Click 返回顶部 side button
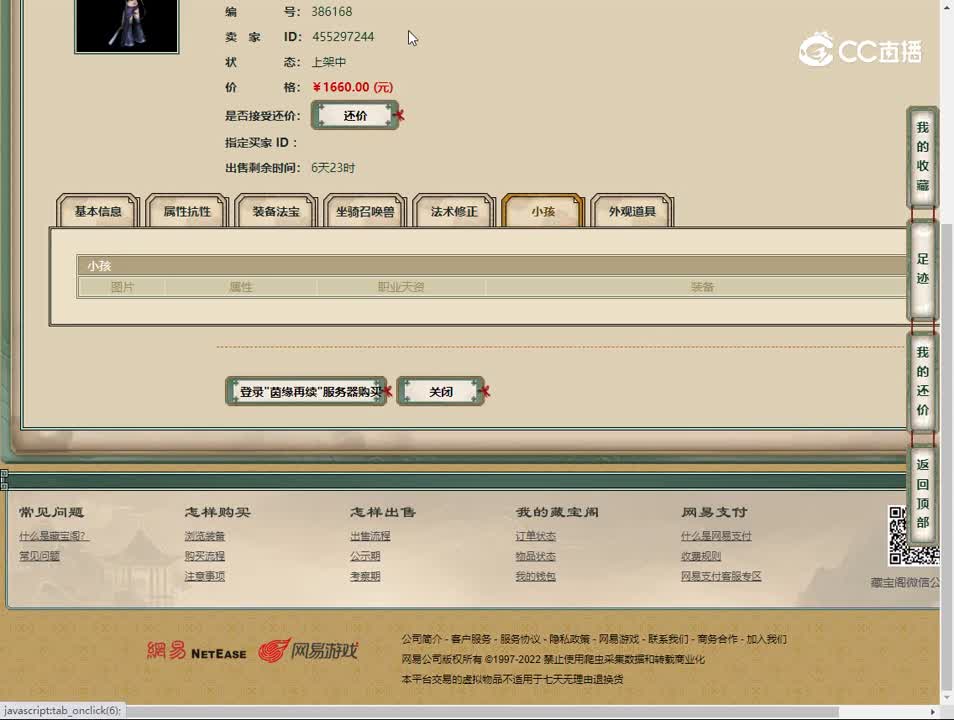Screen dimensions: 954x720 pos(922,494)
